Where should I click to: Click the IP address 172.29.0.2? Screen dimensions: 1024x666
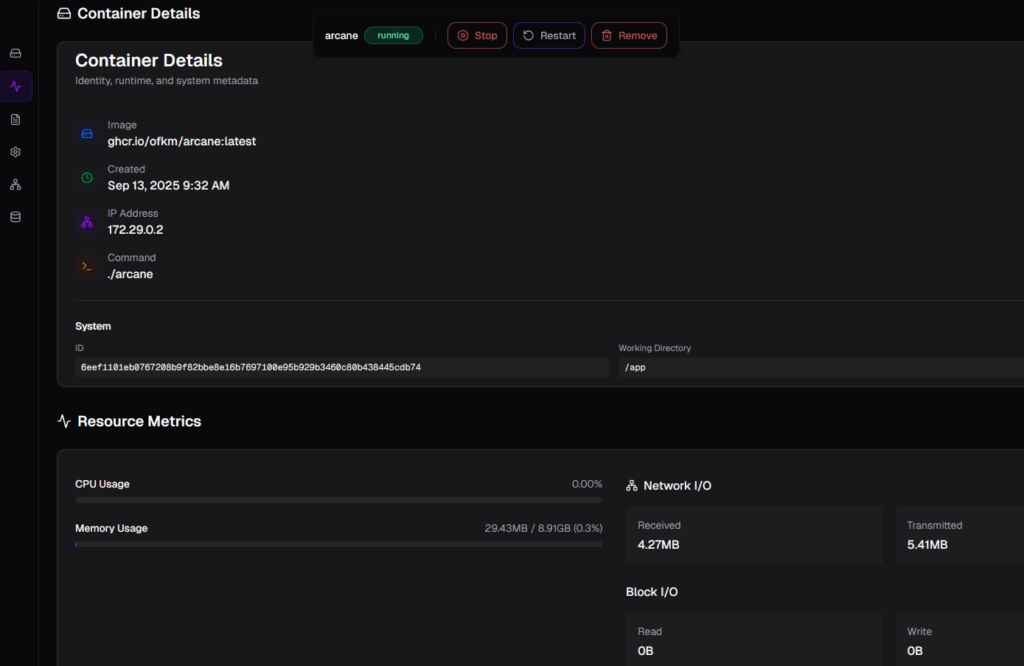point(135,230)
